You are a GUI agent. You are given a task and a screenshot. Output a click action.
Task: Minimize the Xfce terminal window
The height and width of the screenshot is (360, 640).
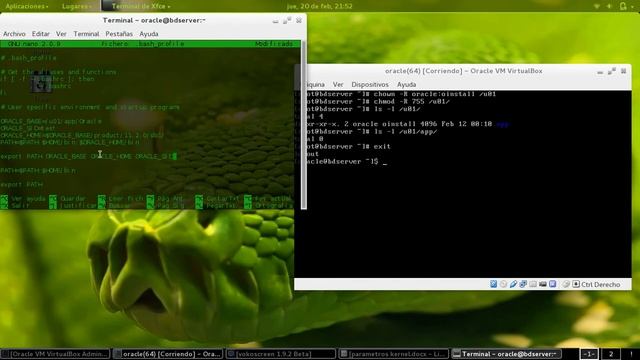click(276, 21)
